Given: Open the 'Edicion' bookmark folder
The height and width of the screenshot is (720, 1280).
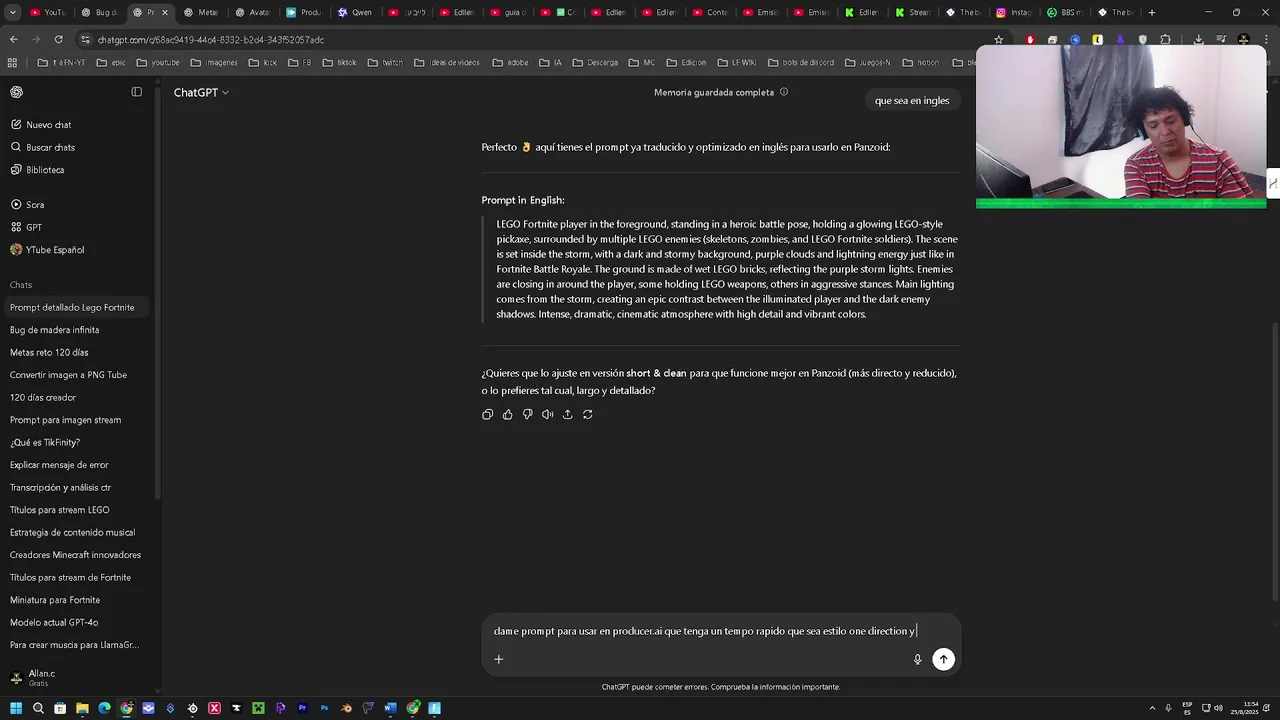Looking at the screenshot, I should pos(687,62).
